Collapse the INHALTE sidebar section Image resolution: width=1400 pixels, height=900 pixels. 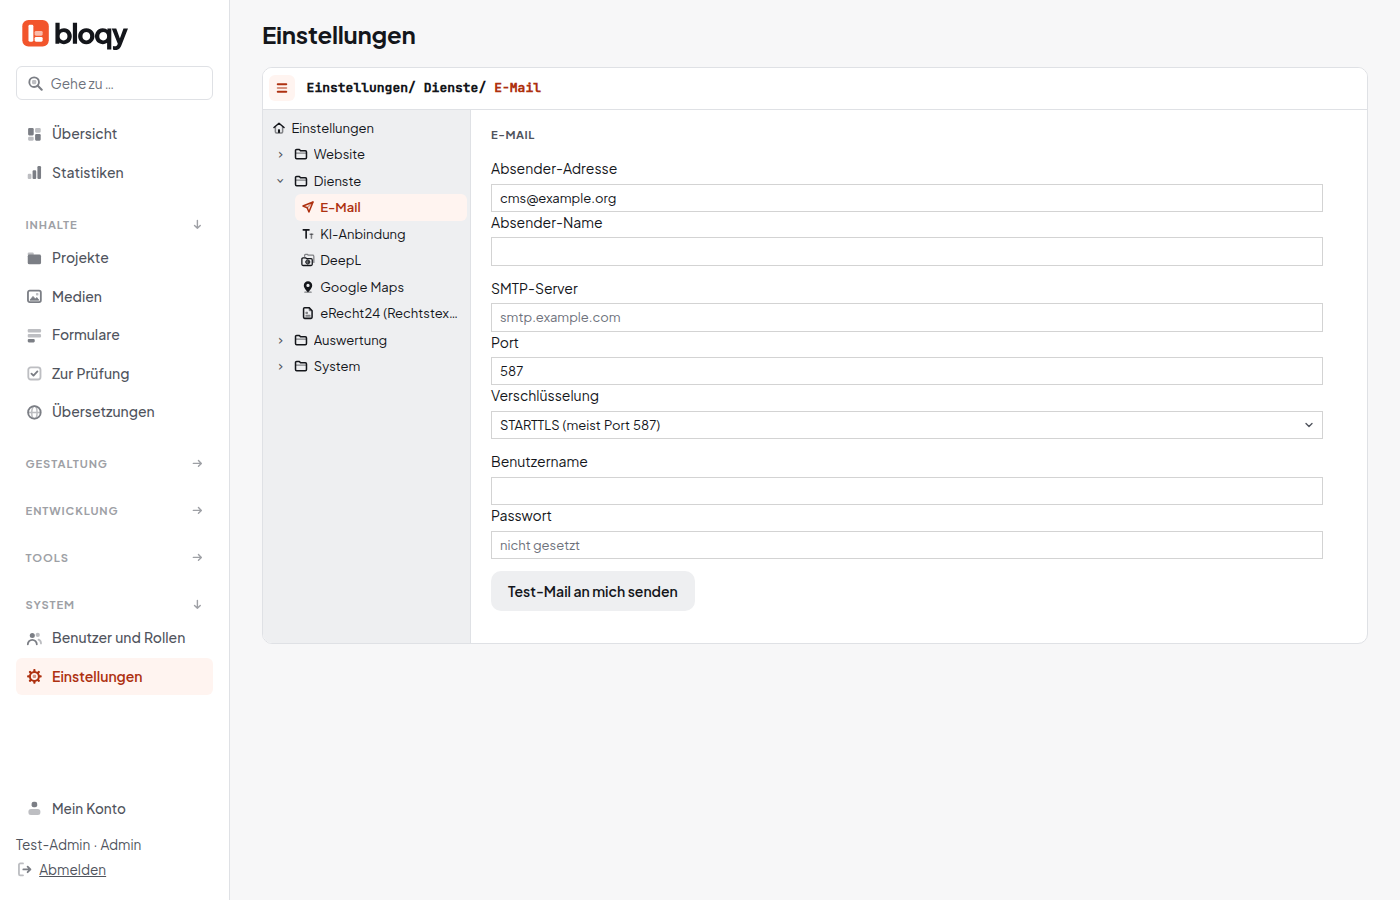(197, 225)
